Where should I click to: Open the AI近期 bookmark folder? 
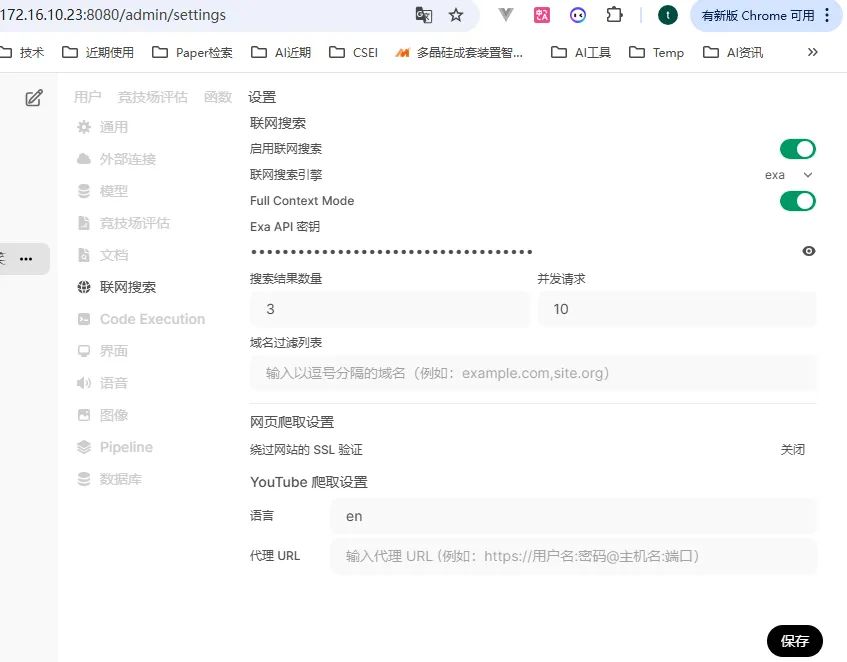[x=281, y=52]
